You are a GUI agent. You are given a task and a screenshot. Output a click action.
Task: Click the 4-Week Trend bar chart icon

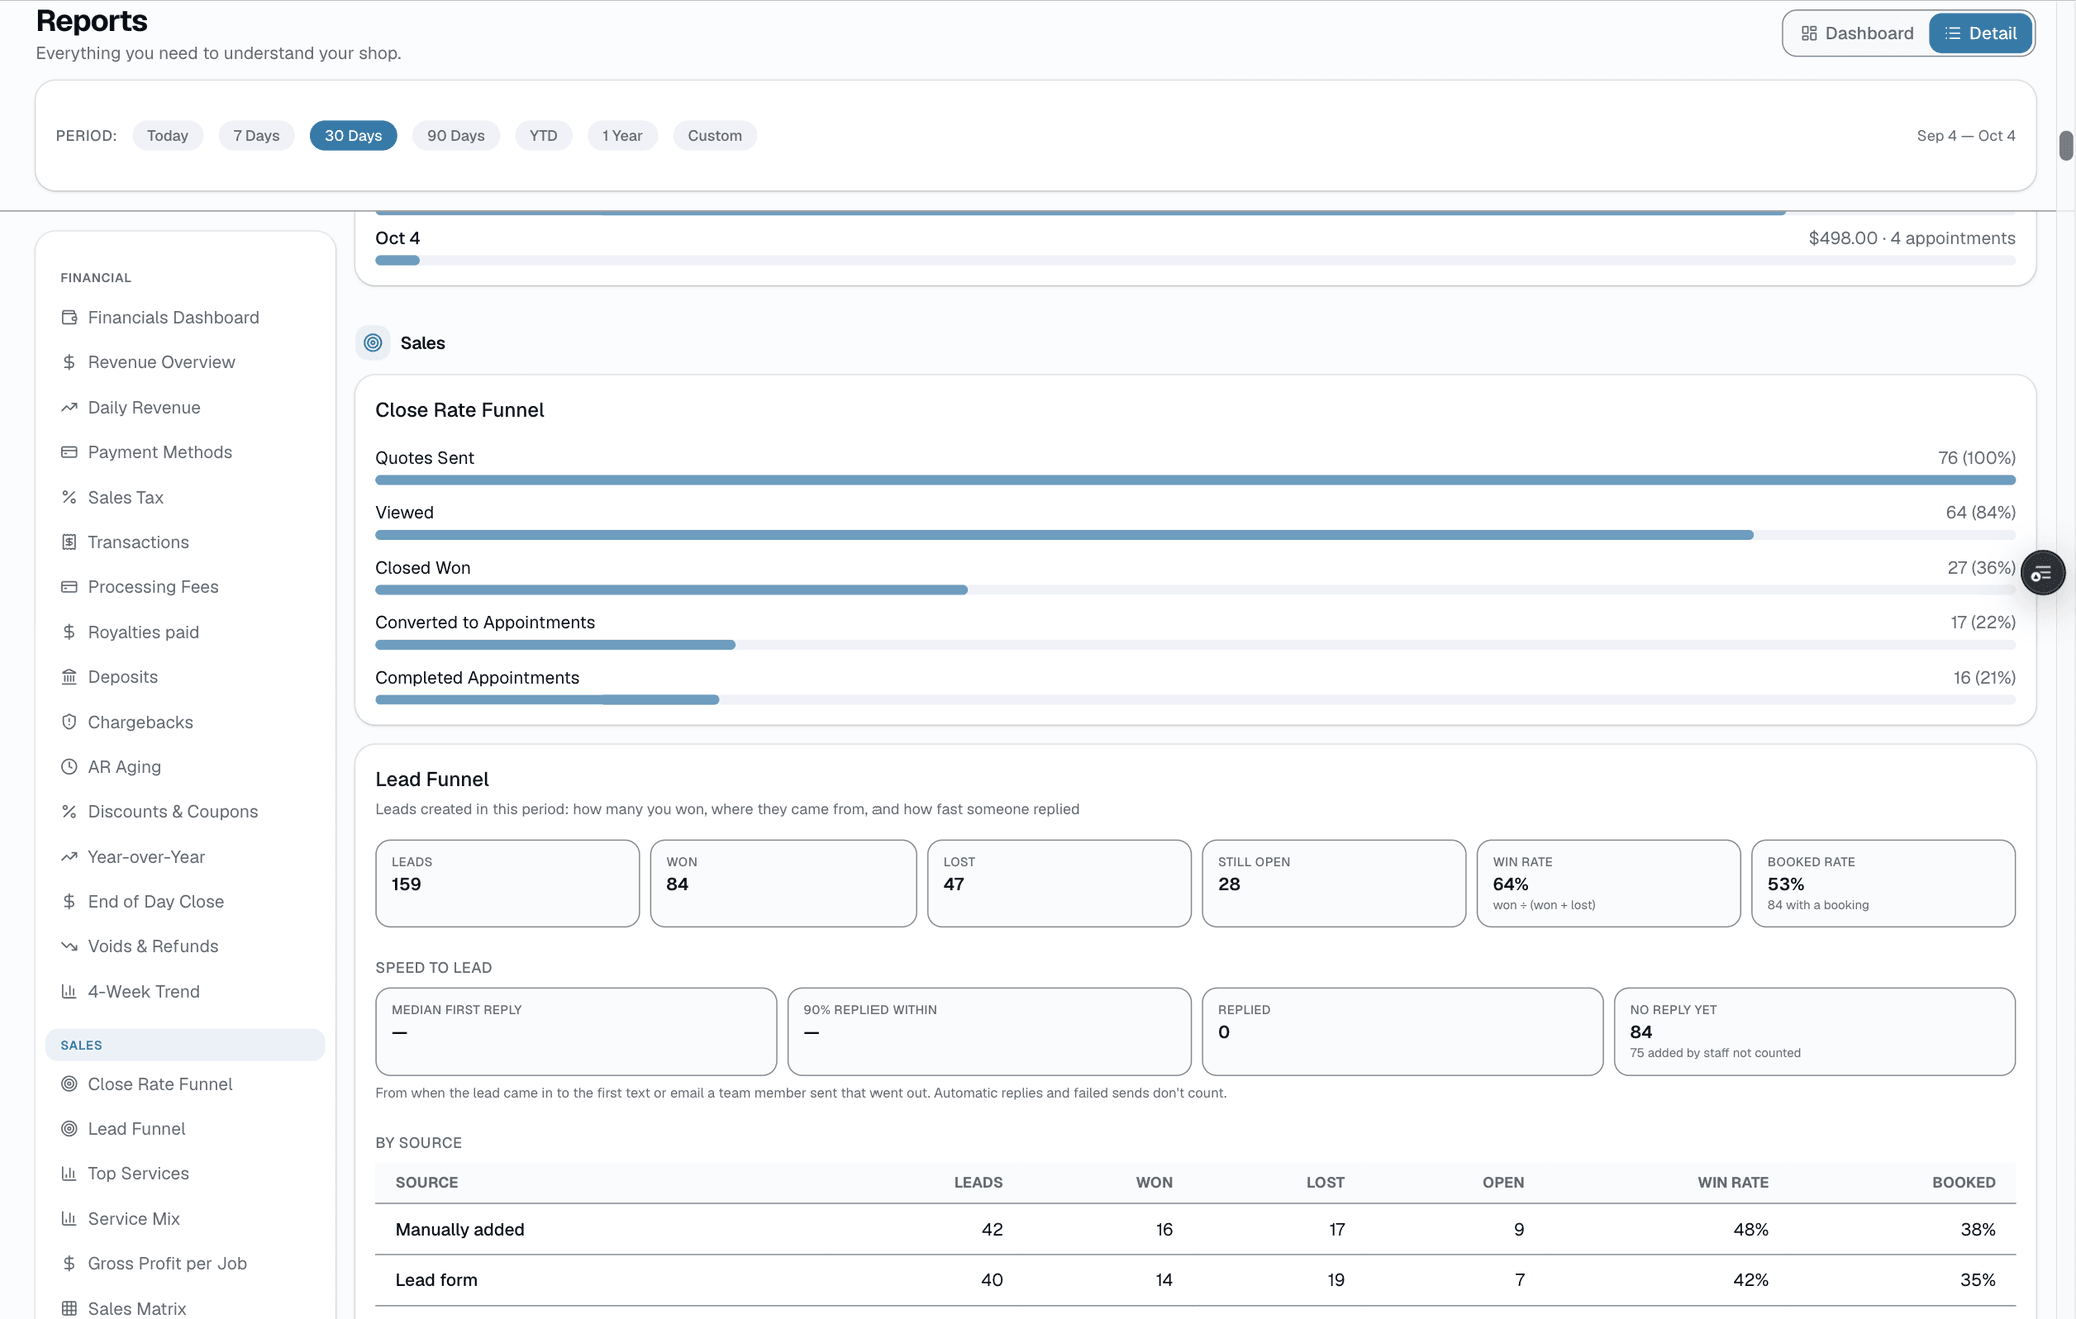[69, 991]
